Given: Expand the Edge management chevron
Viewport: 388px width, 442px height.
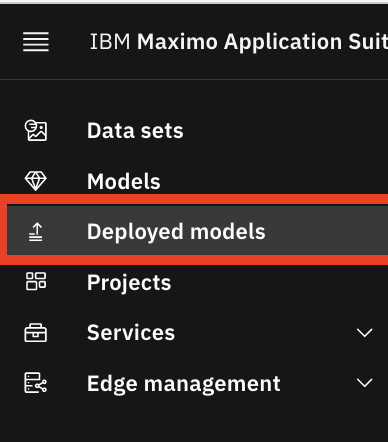Looking at the screenshot, I should (x=364, y=383).
